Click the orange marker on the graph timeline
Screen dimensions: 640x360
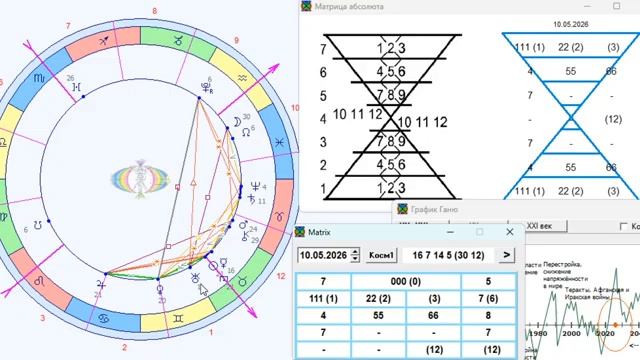click(x=616, y=325)
